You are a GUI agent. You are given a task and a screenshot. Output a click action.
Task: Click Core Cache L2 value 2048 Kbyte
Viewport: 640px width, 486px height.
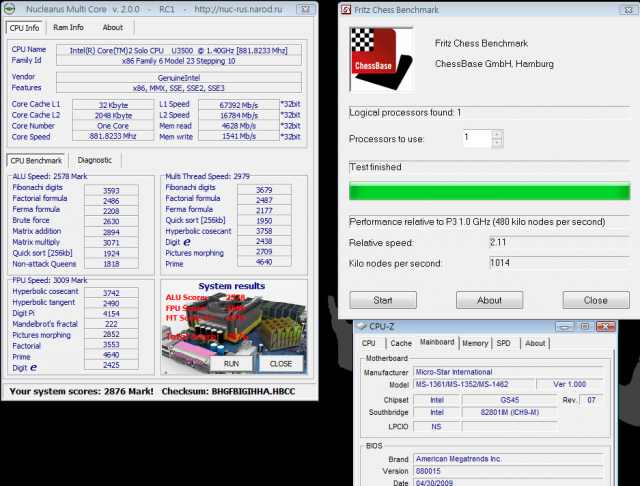(x=113, y=115)
